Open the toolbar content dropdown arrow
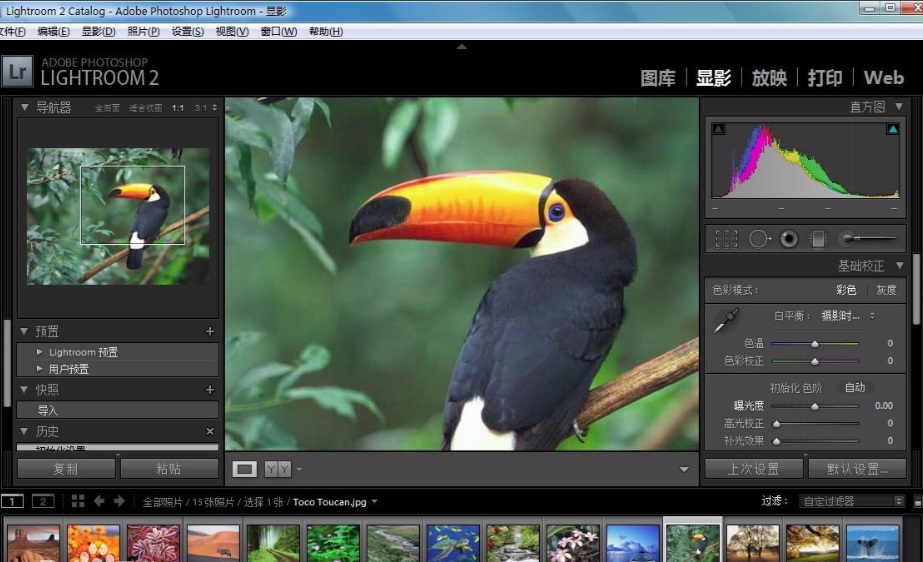The height and width of the screenshot is (562, 923). click(x=684, y=469)
